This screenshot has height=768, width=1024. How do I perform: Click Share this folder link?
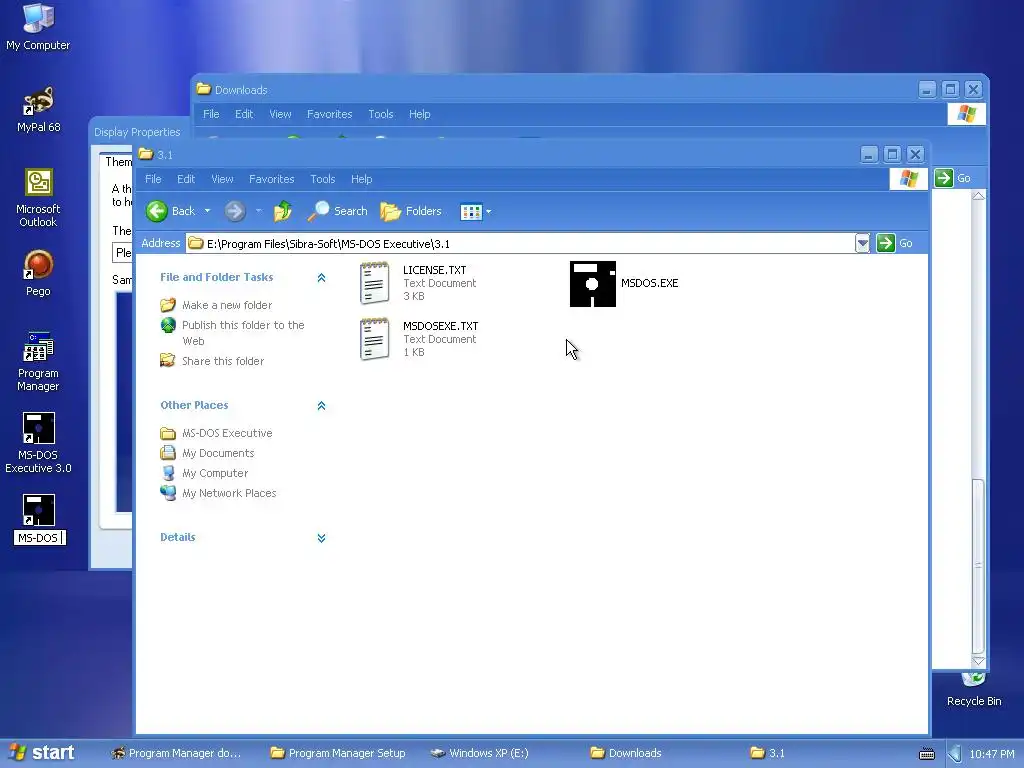click(223, 361)
